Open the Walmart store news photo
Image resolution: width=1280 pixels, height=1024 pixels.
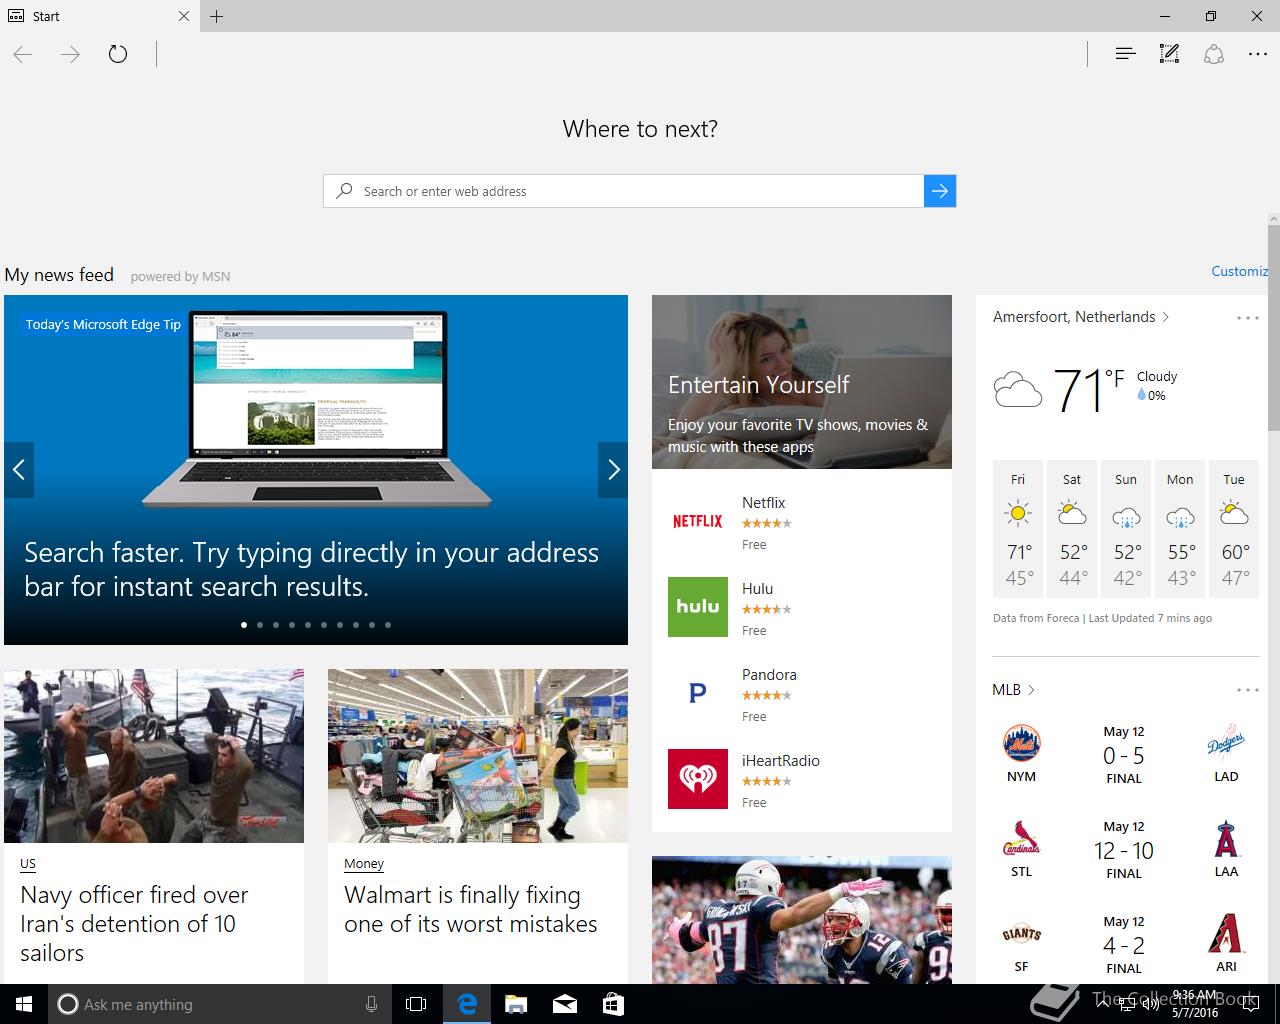[478, 756]
